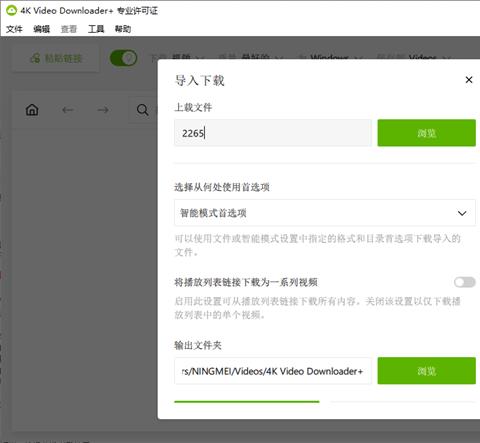Open the 帮助 menu
The height and width of the screenshot is (443, 480).
(x=123, y=29)
